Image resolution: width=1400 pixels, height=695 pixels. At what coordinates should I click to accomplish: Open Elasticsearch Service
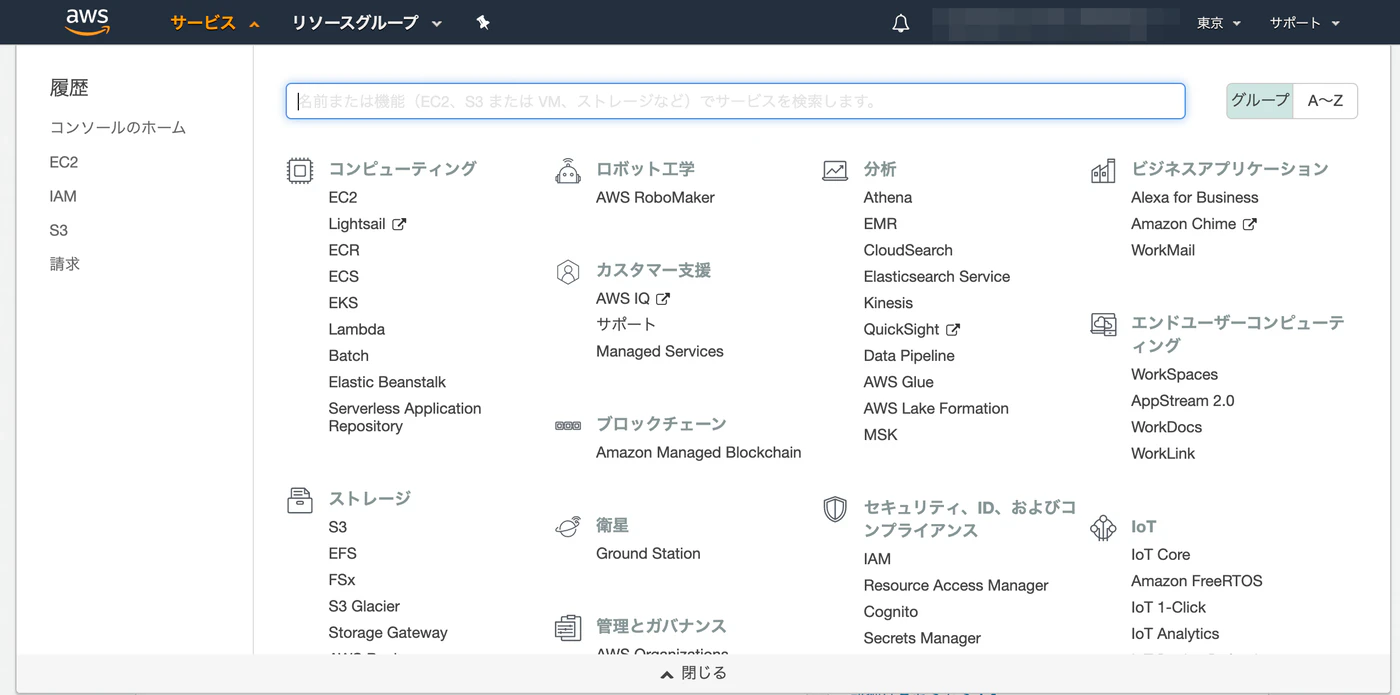(x=937, y=276)
